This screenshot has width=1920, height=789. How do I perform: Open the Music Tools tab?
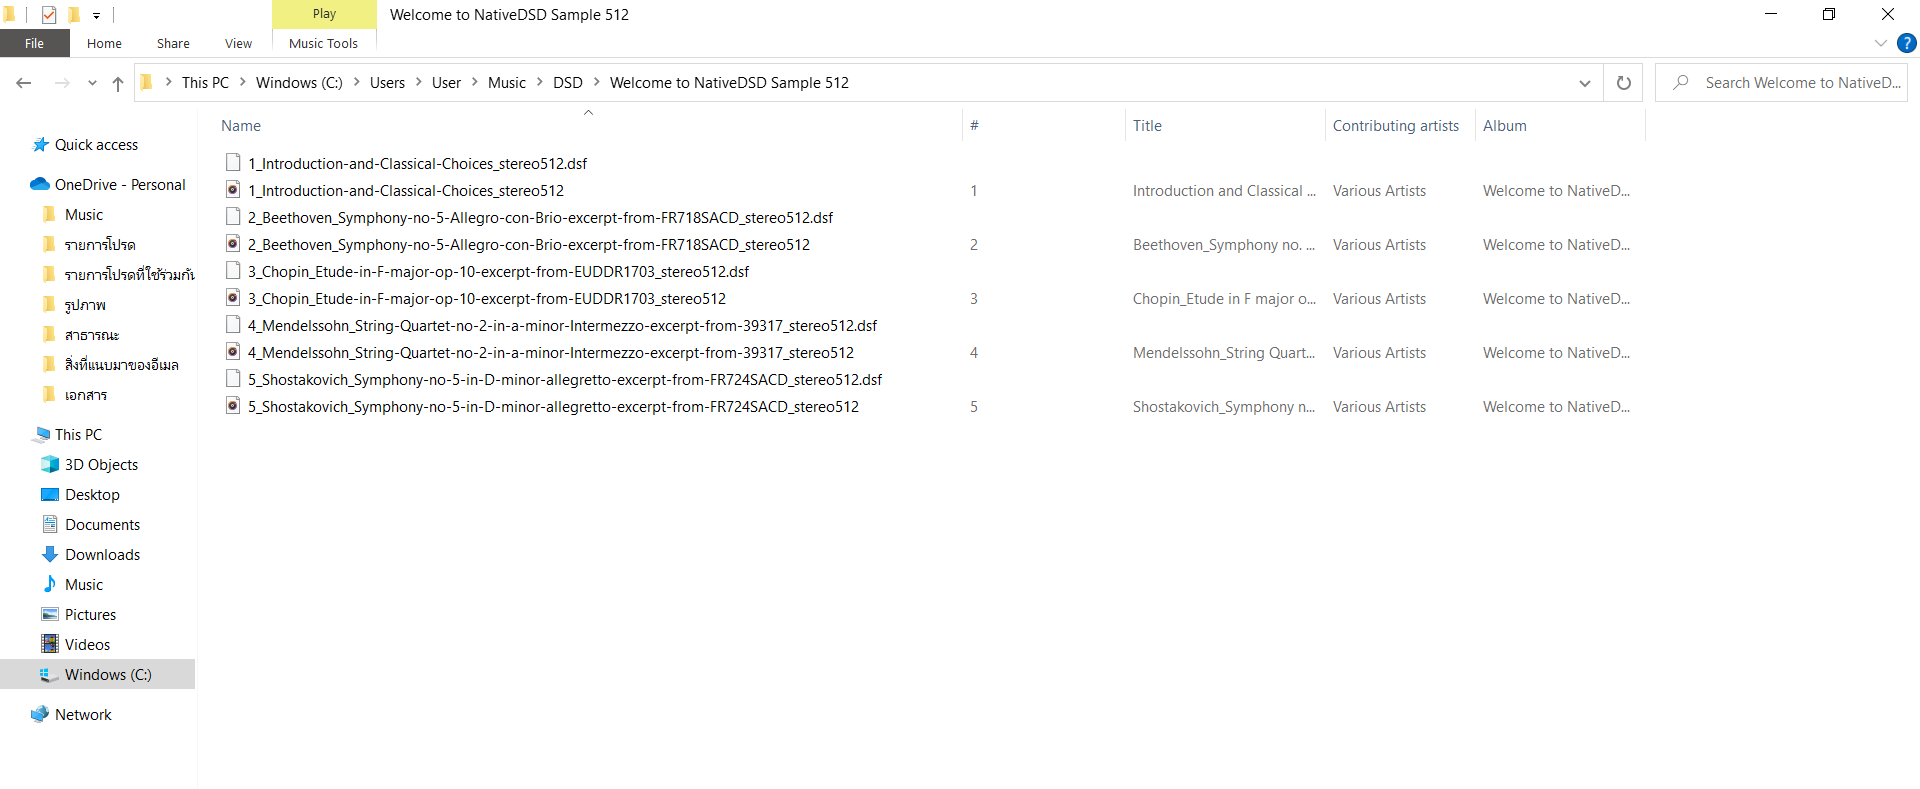323,43
